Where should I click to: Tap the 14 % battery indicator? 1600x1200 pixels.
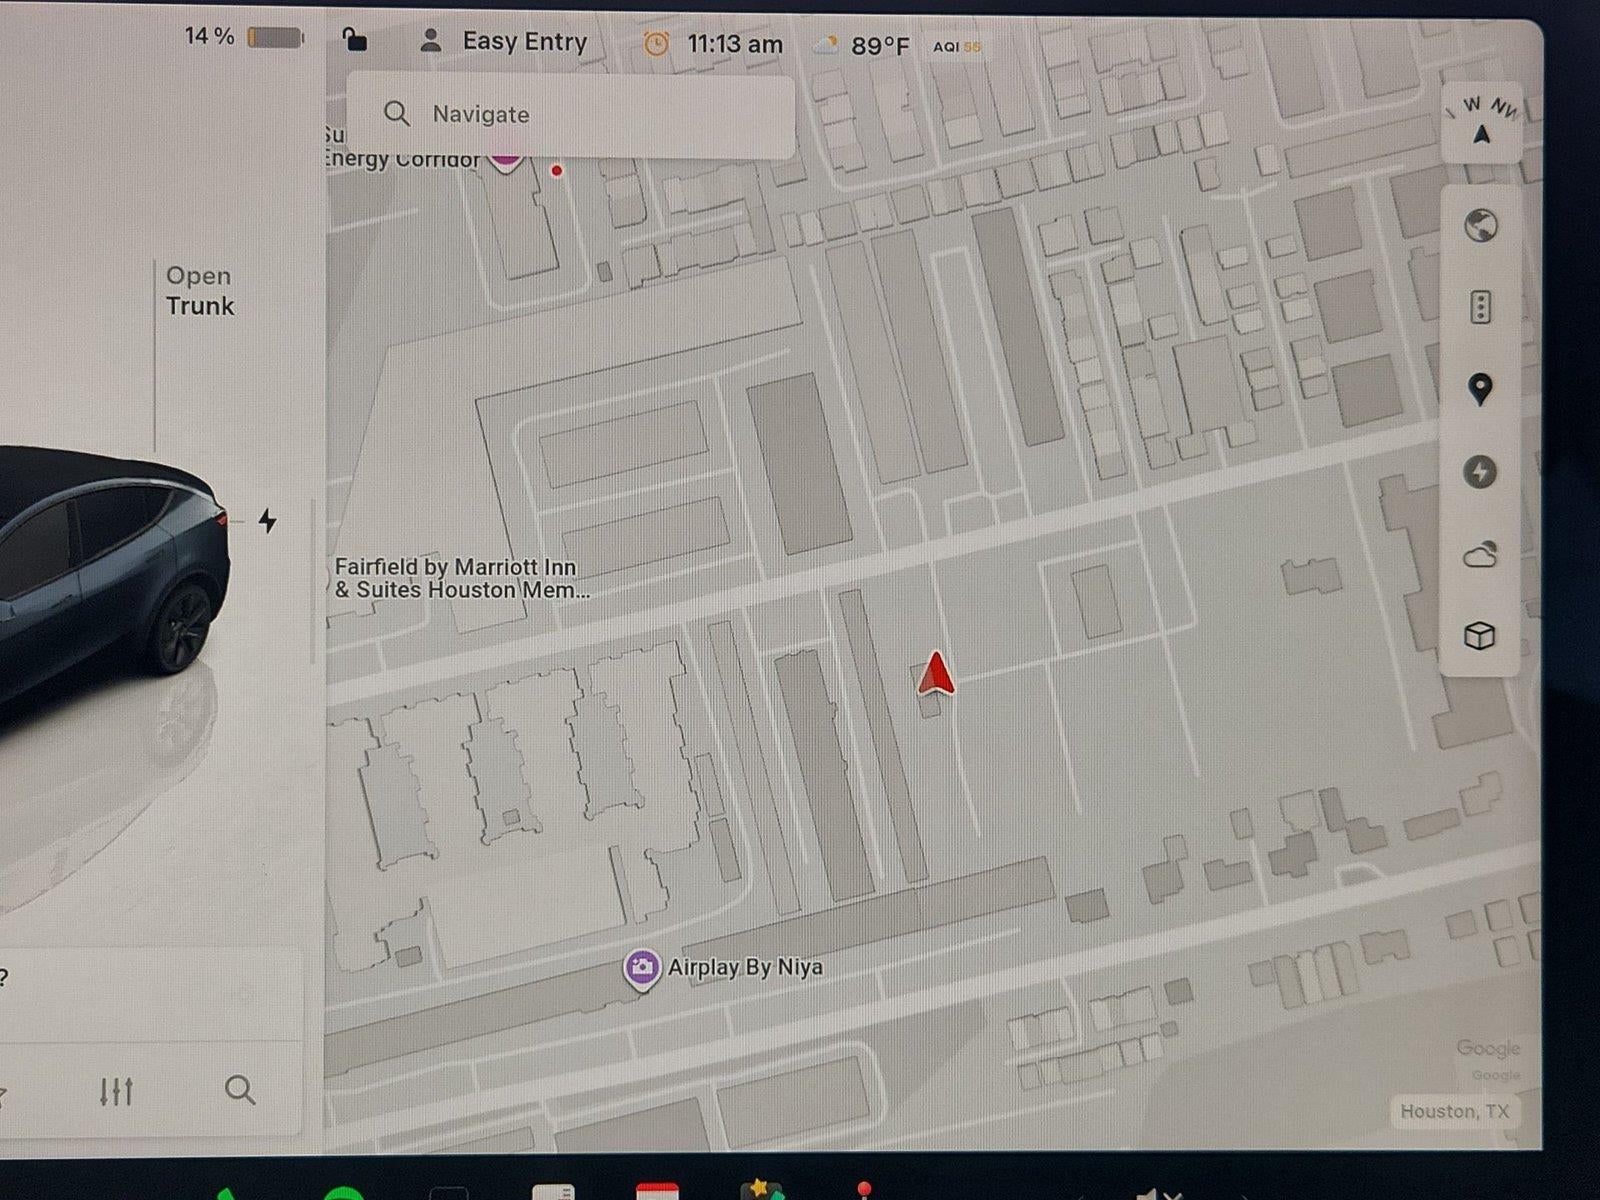[243, 37]
